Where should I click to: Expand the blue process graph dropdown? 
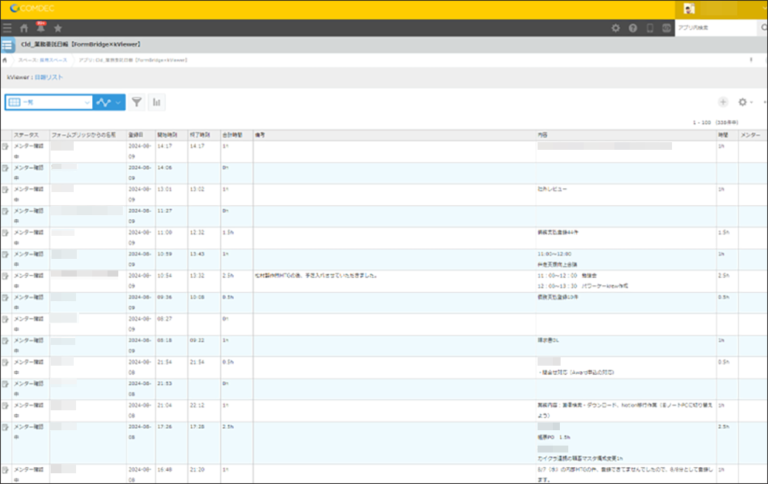tap(109, 102)
